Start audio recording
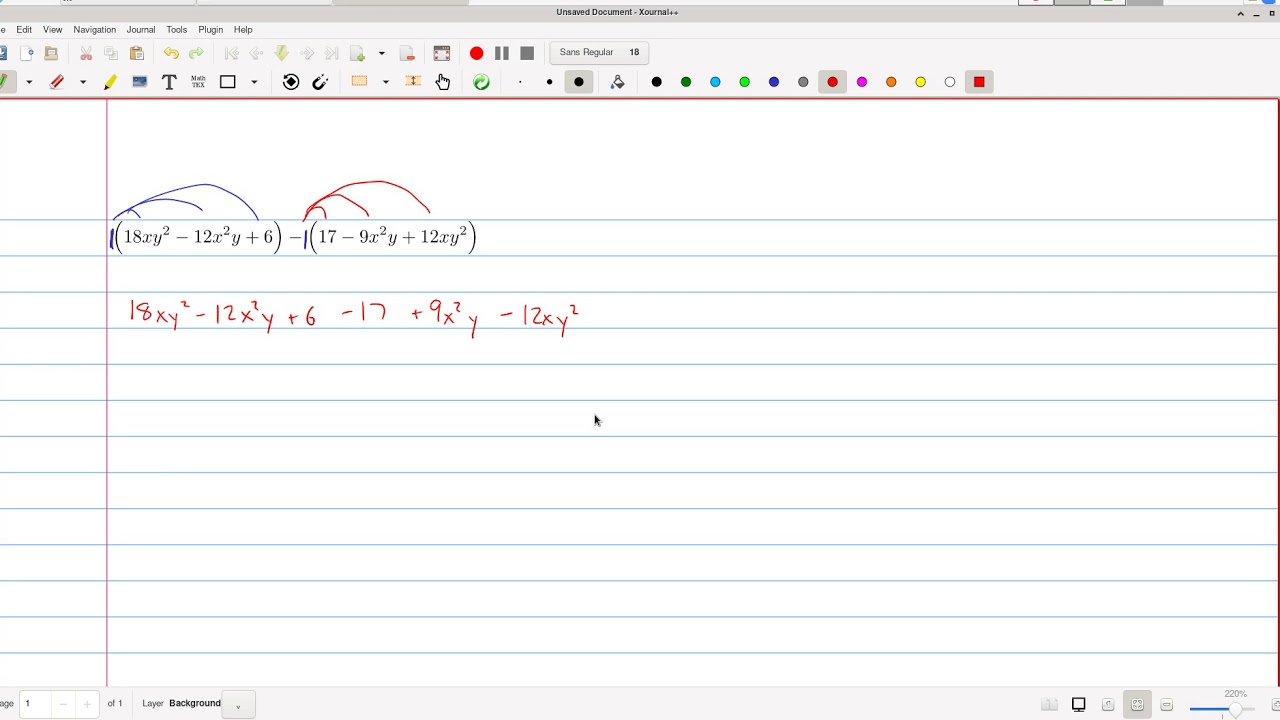 [x=476, y=53]
